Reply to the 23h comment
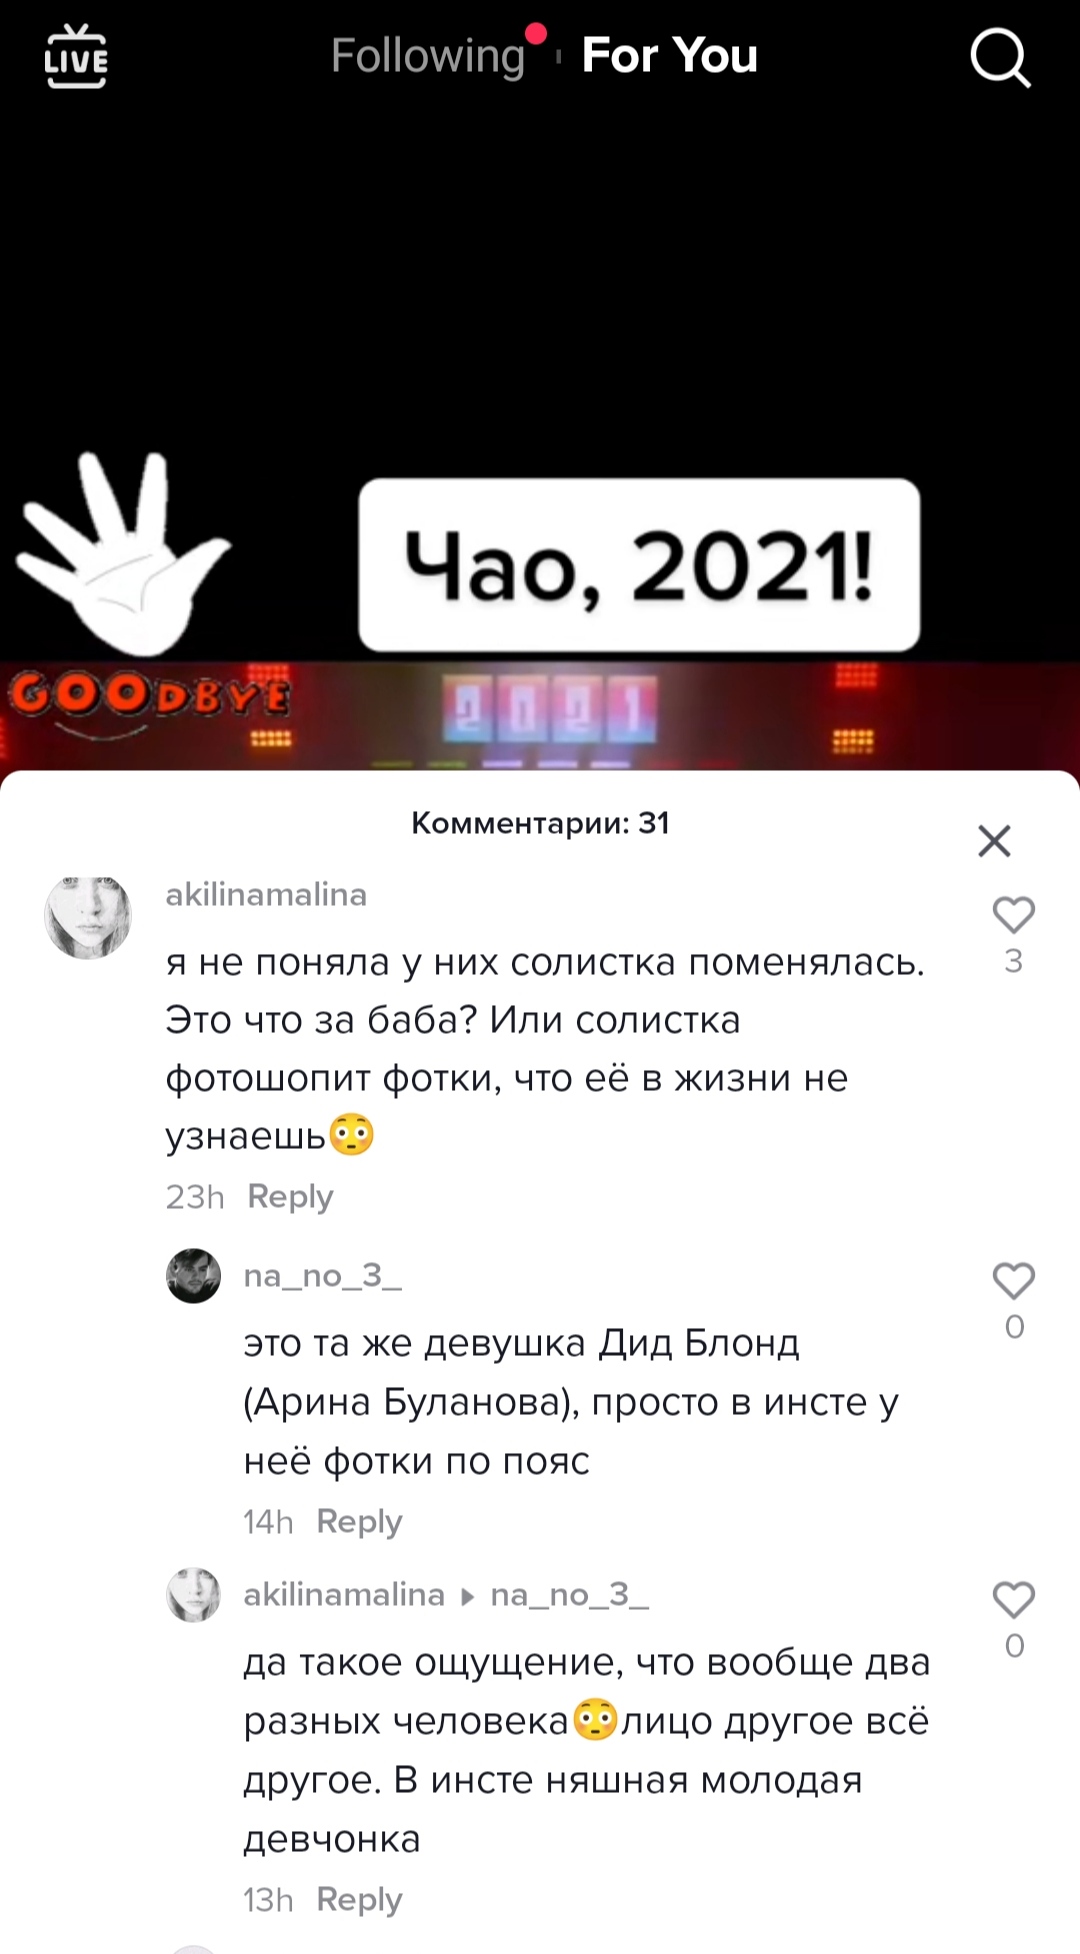 point(290,1196)
